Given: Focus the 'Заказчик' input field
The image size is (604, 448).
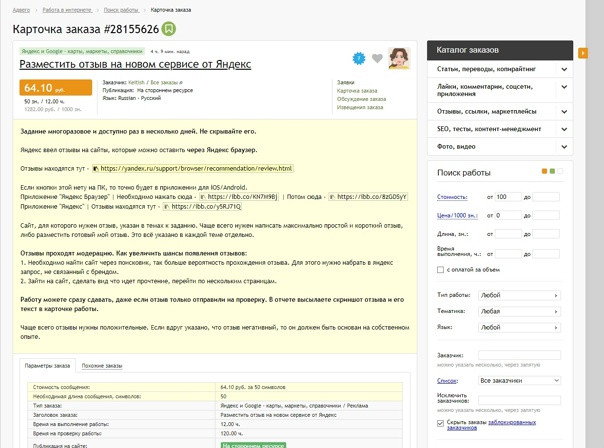Looking at the screenshot, I should pos(519,355).
